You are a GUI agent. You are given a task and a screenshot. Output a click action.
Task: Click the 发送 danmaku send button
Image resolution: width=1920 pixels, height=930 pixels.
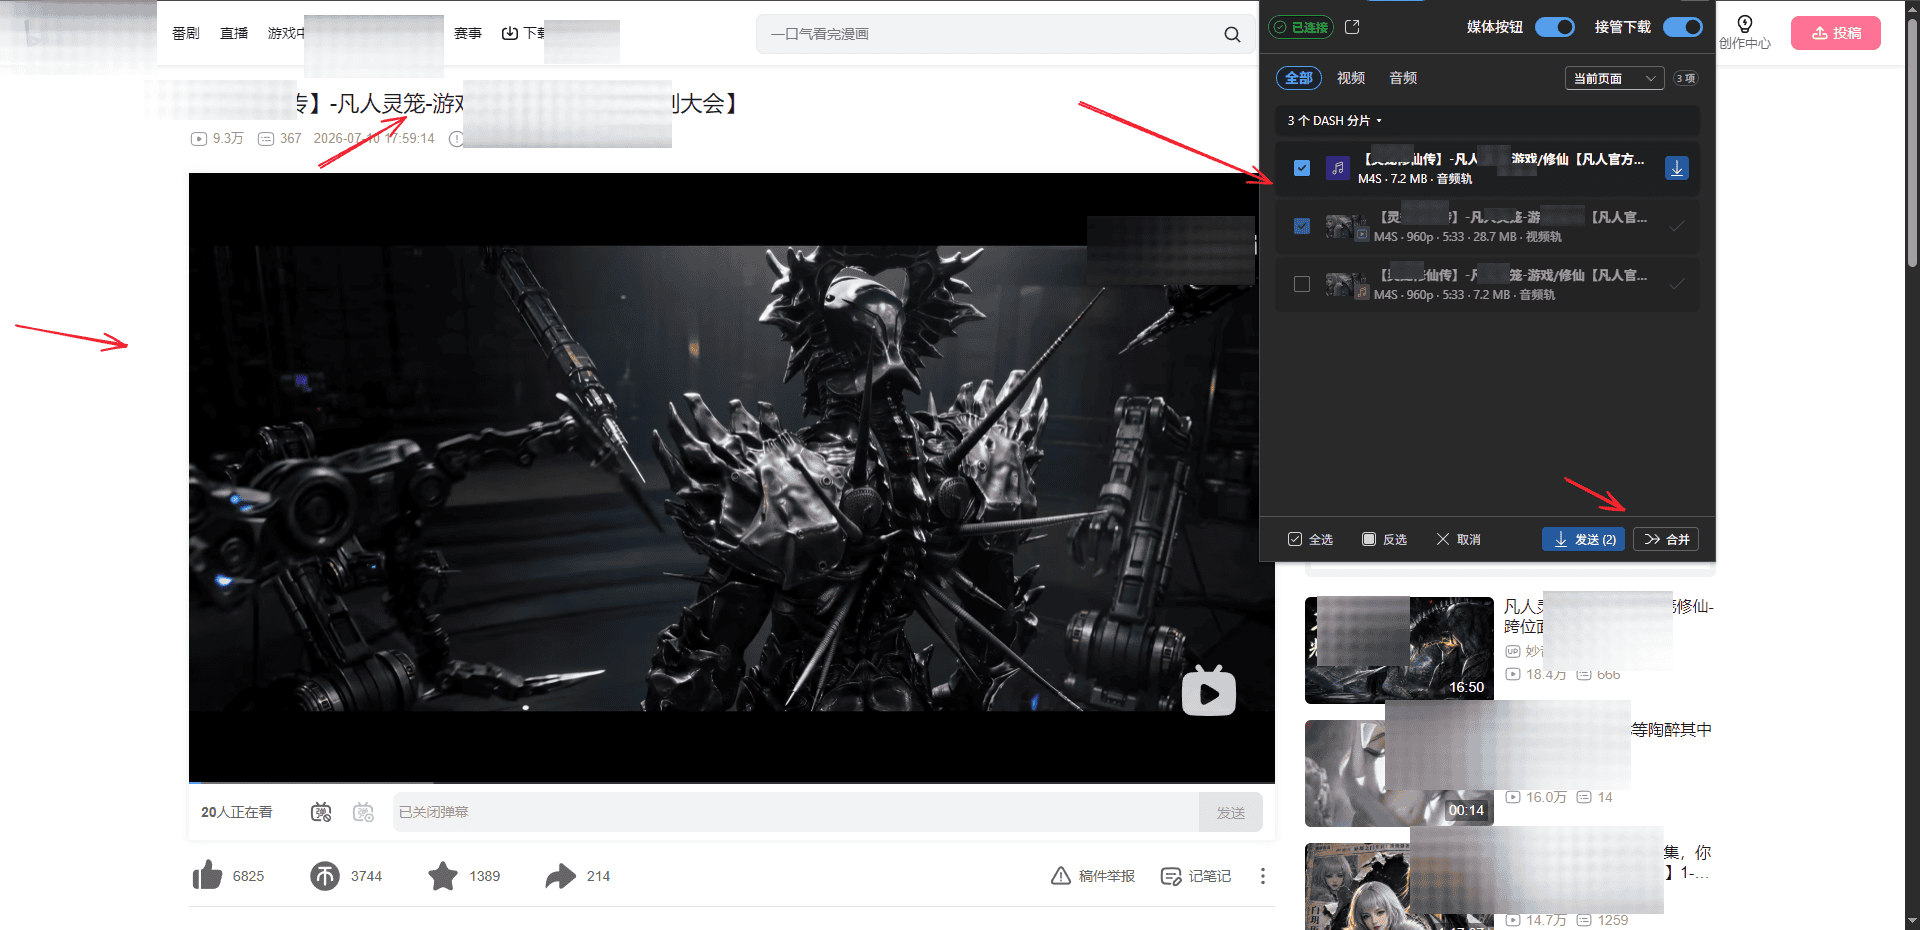tap(1231, 812)
